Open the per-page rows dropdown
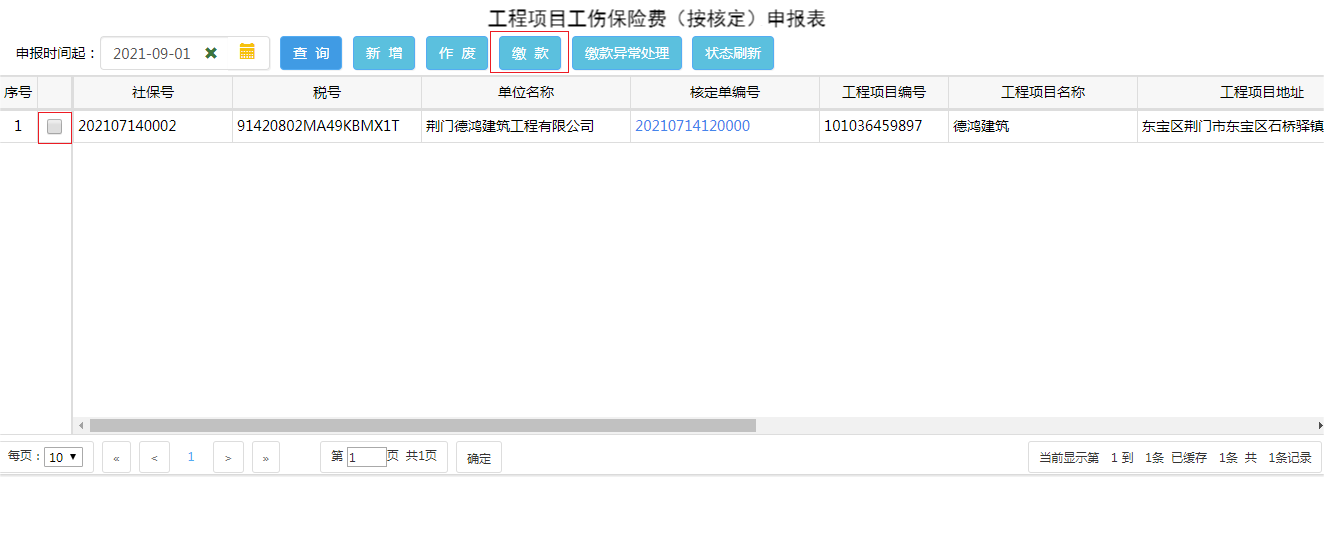This screenshot has width=1324, height=540. (x=64, y=457)
